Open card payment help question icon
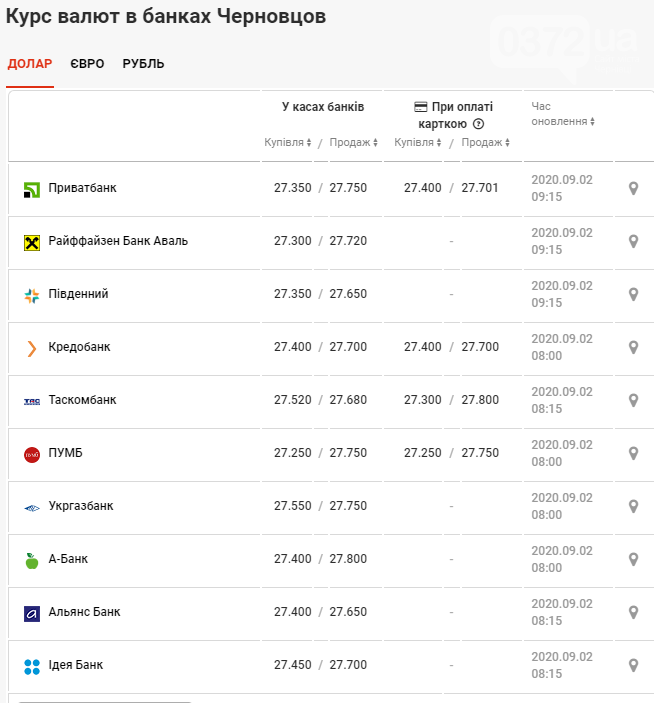Viewport: 654px width, 703px height. tap(478, 124)
